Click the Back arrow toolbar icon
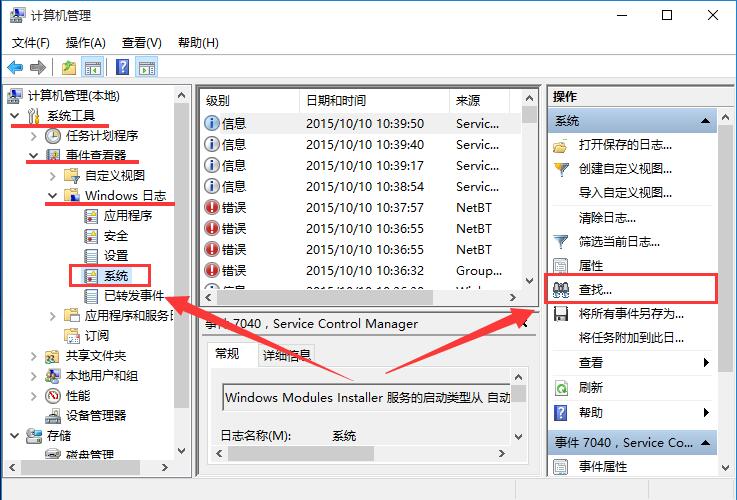 tap(15, 67)
